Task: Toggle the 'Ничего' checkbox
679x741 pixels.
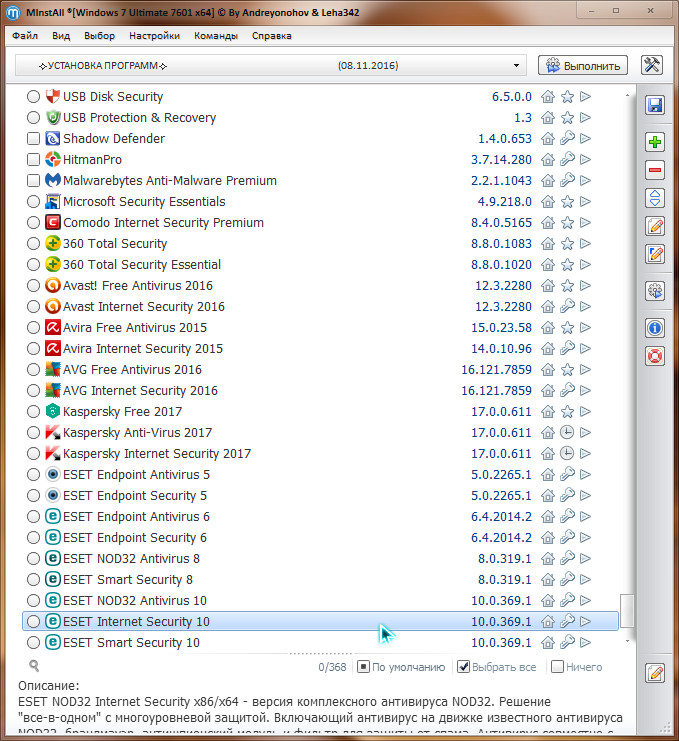Action: coord(558,667)
